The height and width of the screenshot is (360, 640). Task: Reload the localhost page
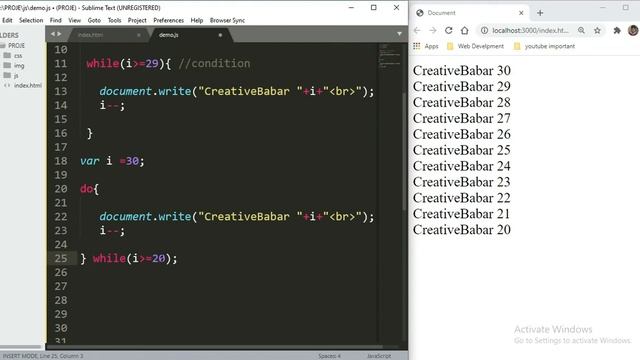tap(449, 31)
